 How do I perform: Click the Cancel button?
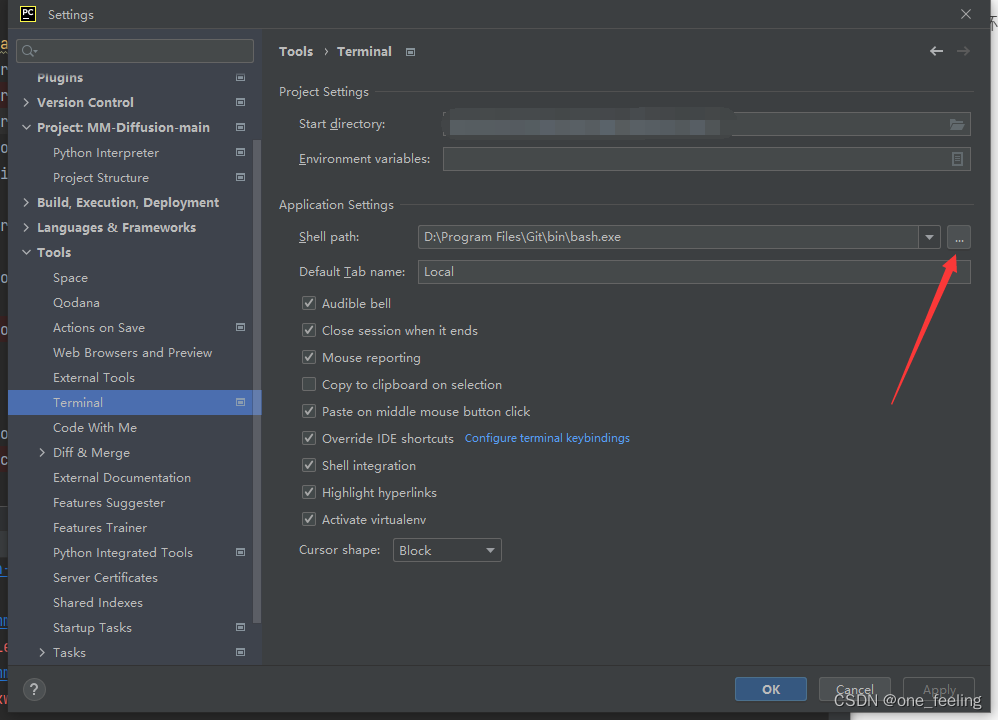(854, 689)
